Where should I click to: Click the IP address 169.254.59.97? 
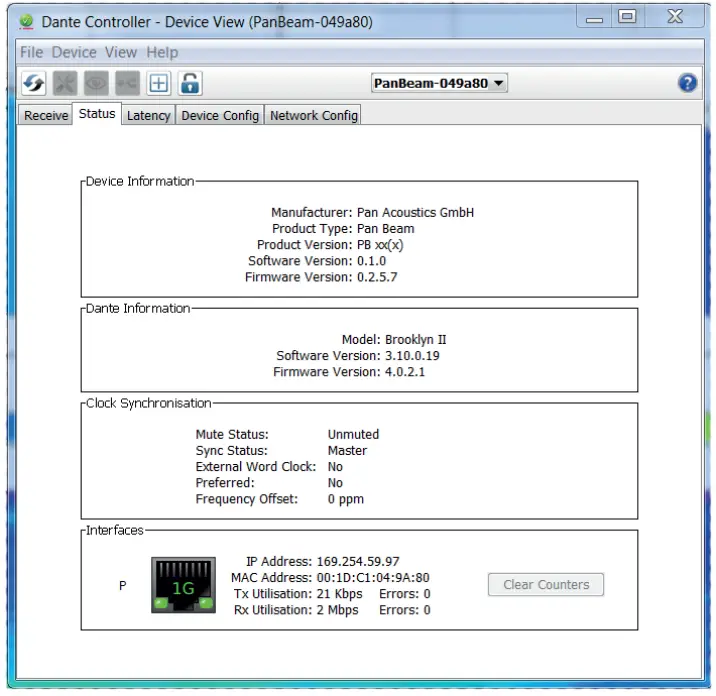pyautogui.click(x=358, y=561)
